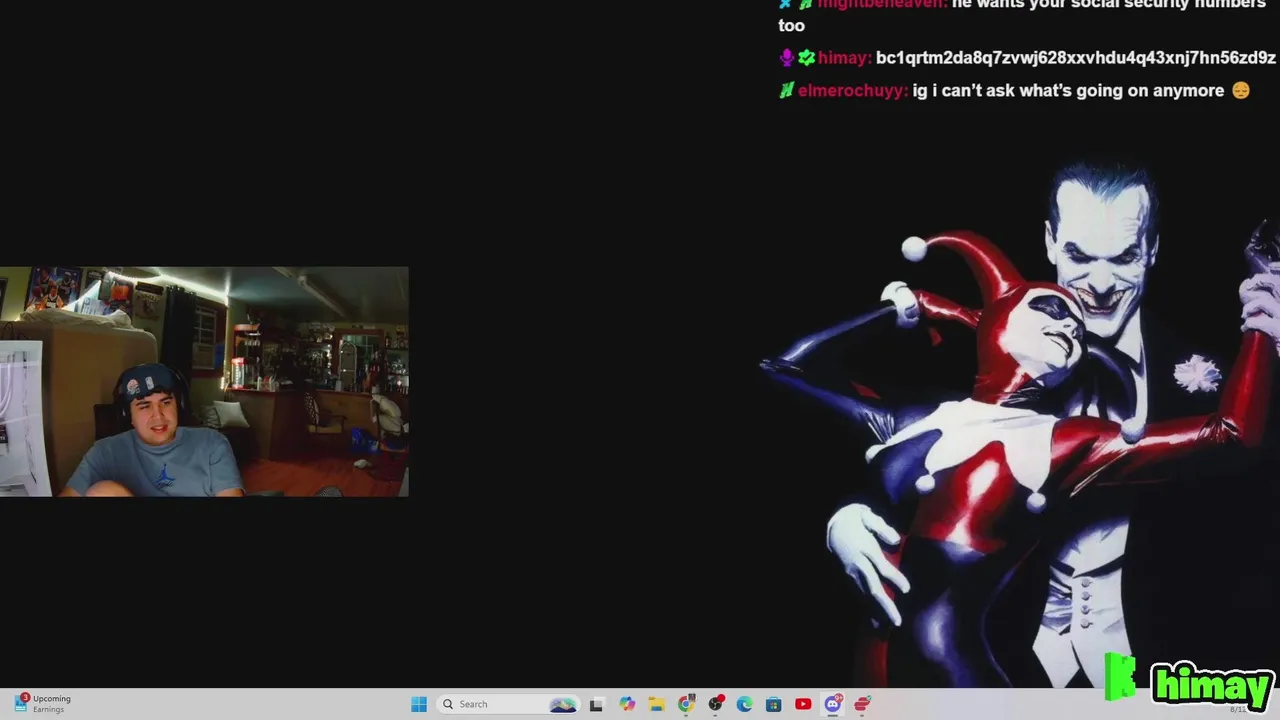1280x720 pixels.
Task: Click the taskbar Search box
Action: point(509,704)
